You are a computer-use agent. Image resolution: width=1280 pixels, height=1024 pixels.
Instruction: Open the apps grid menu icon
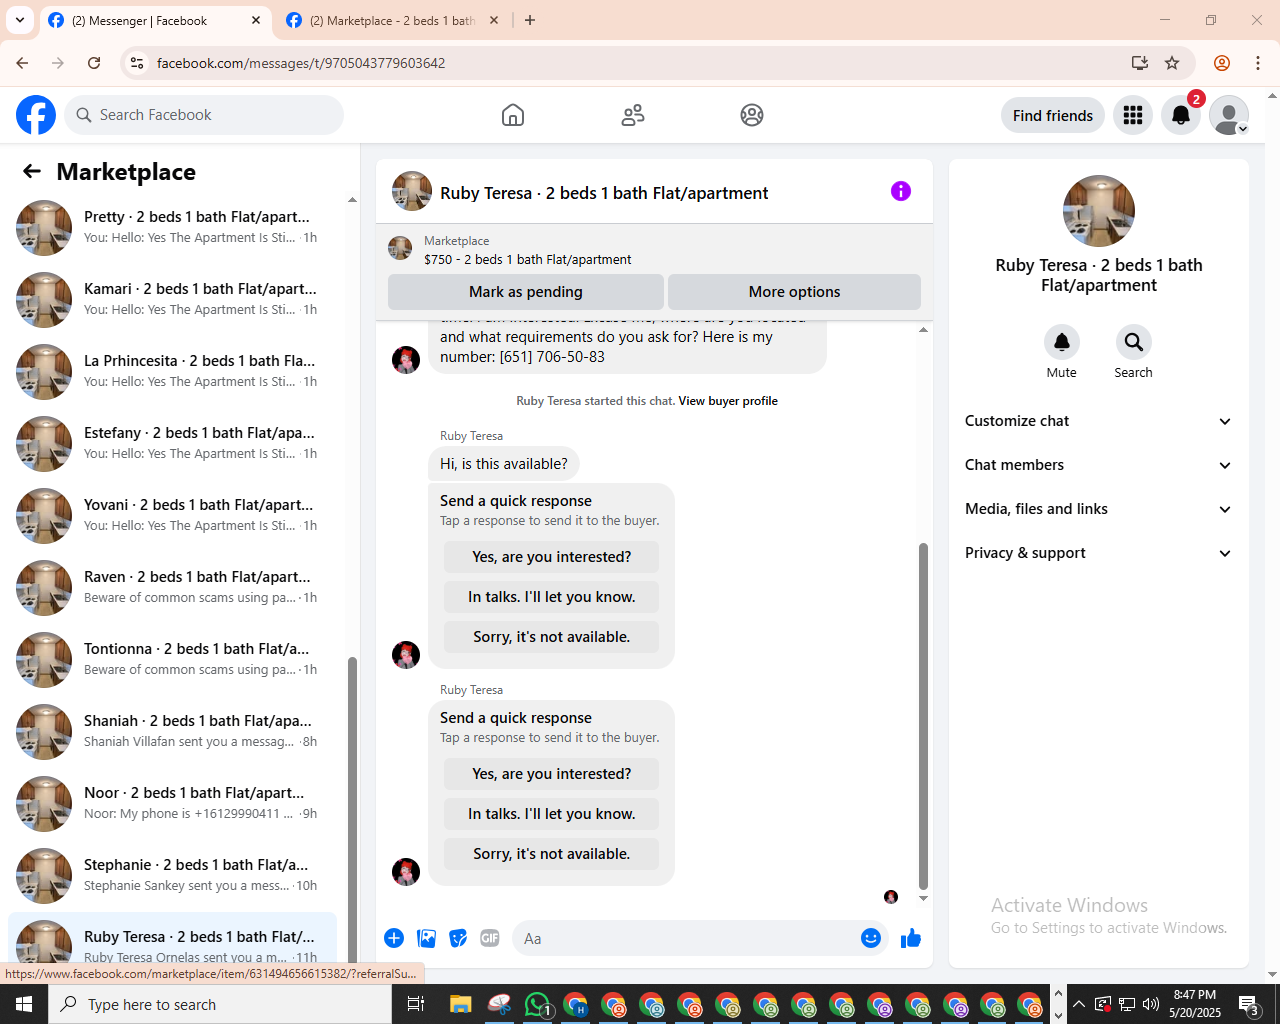[x=1133, y=116]
